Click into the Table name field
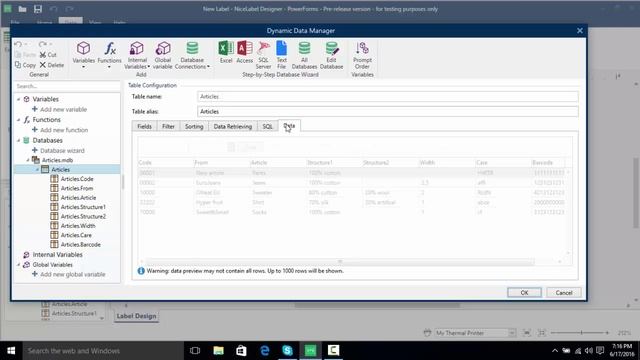 [x=388, y=97]
